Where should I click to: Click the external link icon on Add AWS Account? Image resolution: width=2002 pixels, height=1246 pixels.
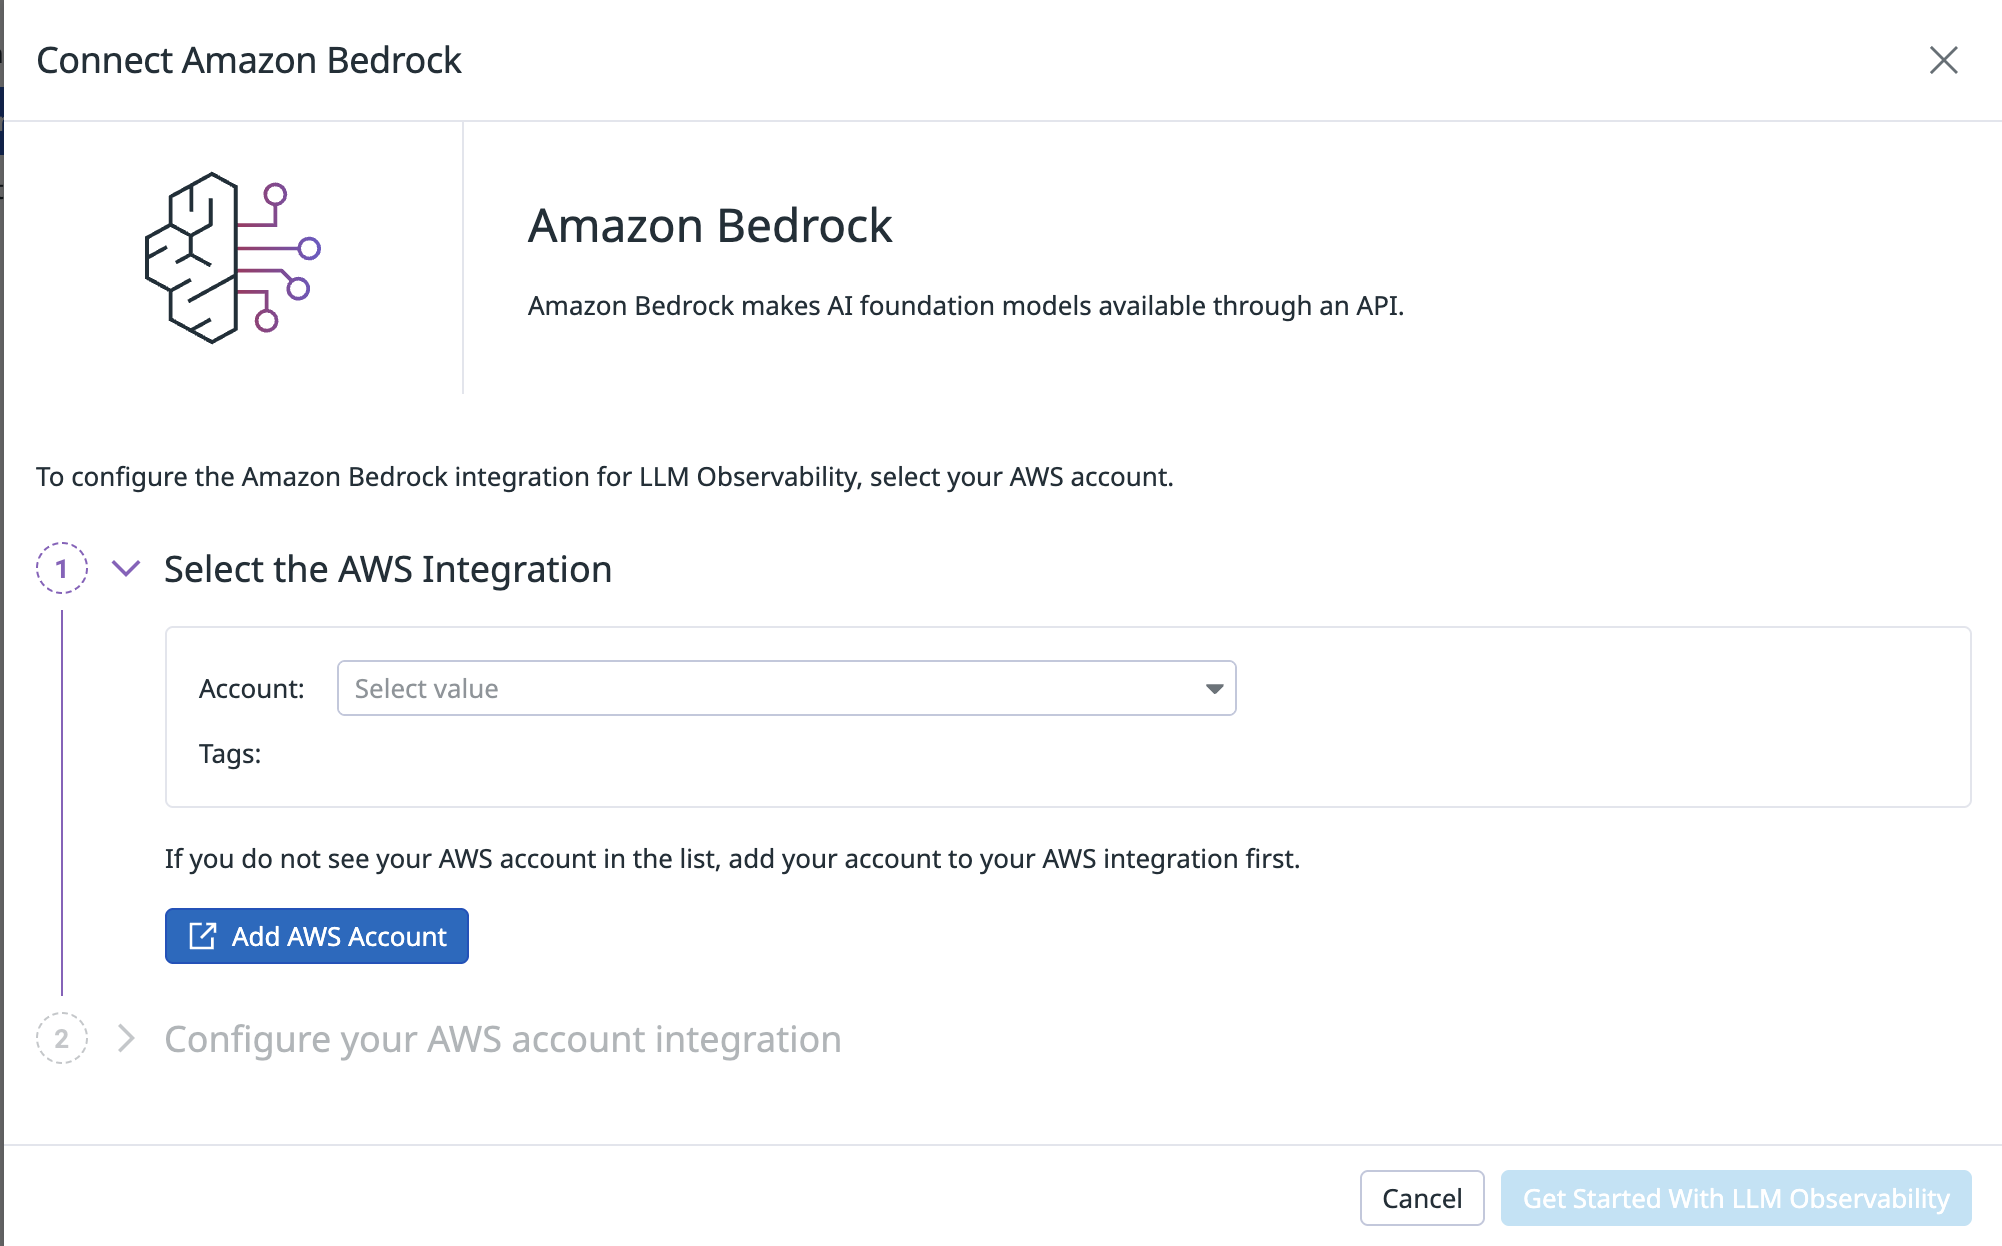tap(203, 936)
